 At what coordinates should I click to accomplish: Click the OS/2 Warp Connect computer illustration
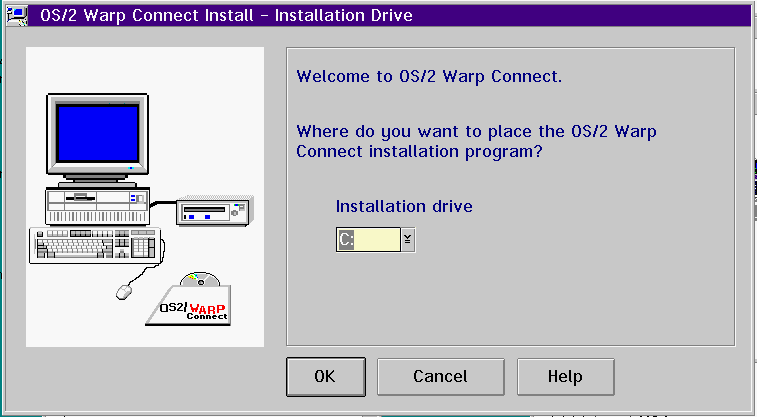pos(145,197)
